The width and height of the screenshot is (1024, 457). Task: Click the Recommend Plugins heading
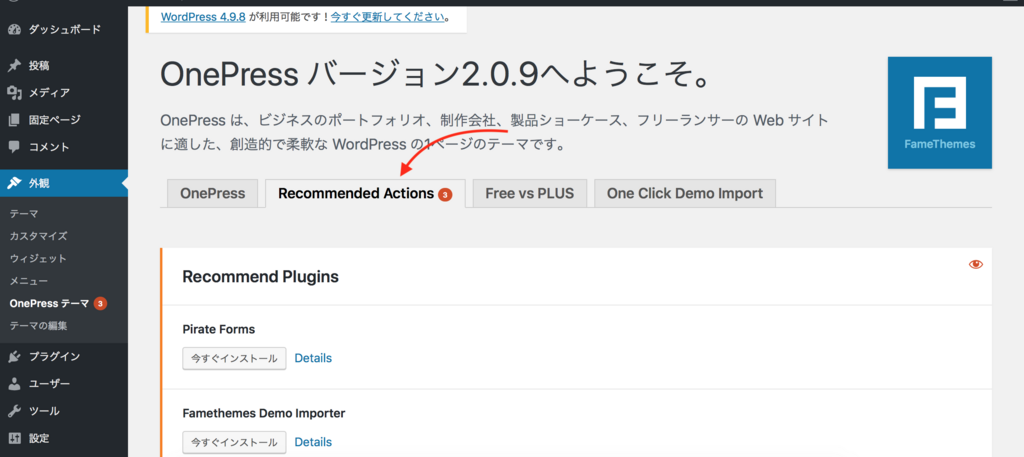(x=261, y=277)
